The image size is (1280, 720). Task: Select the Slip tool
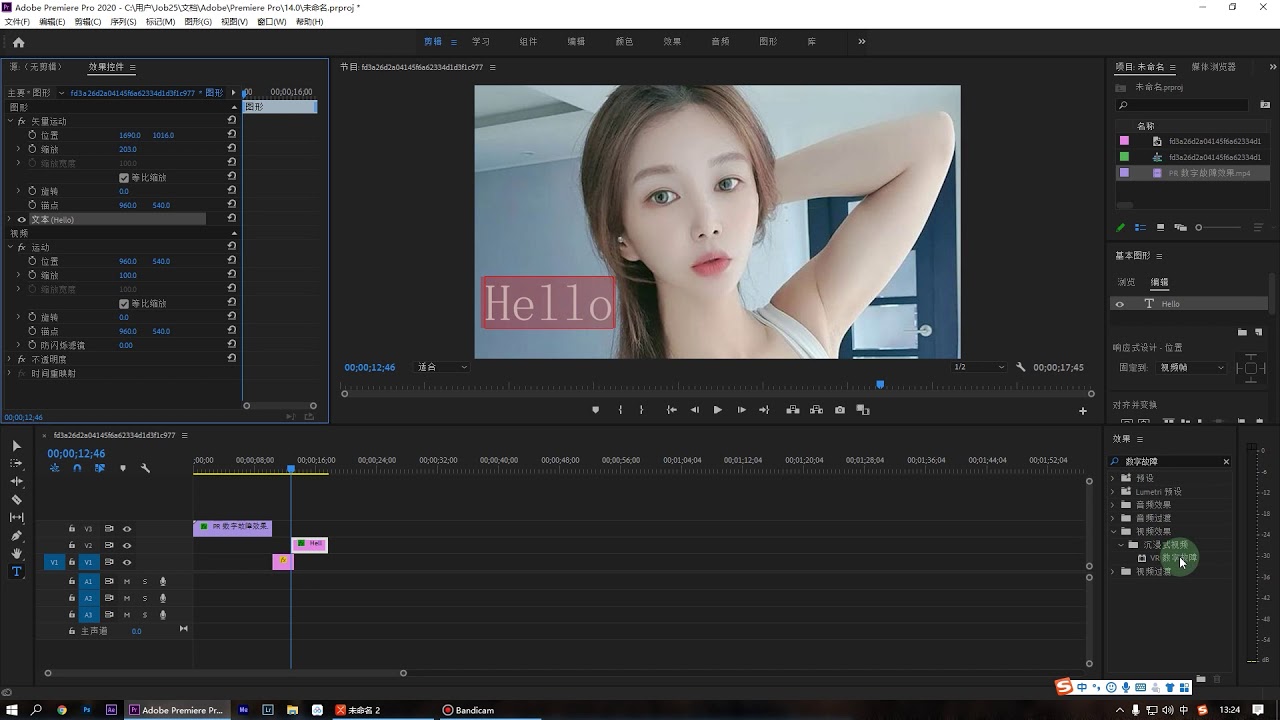(x=16, y=517)
